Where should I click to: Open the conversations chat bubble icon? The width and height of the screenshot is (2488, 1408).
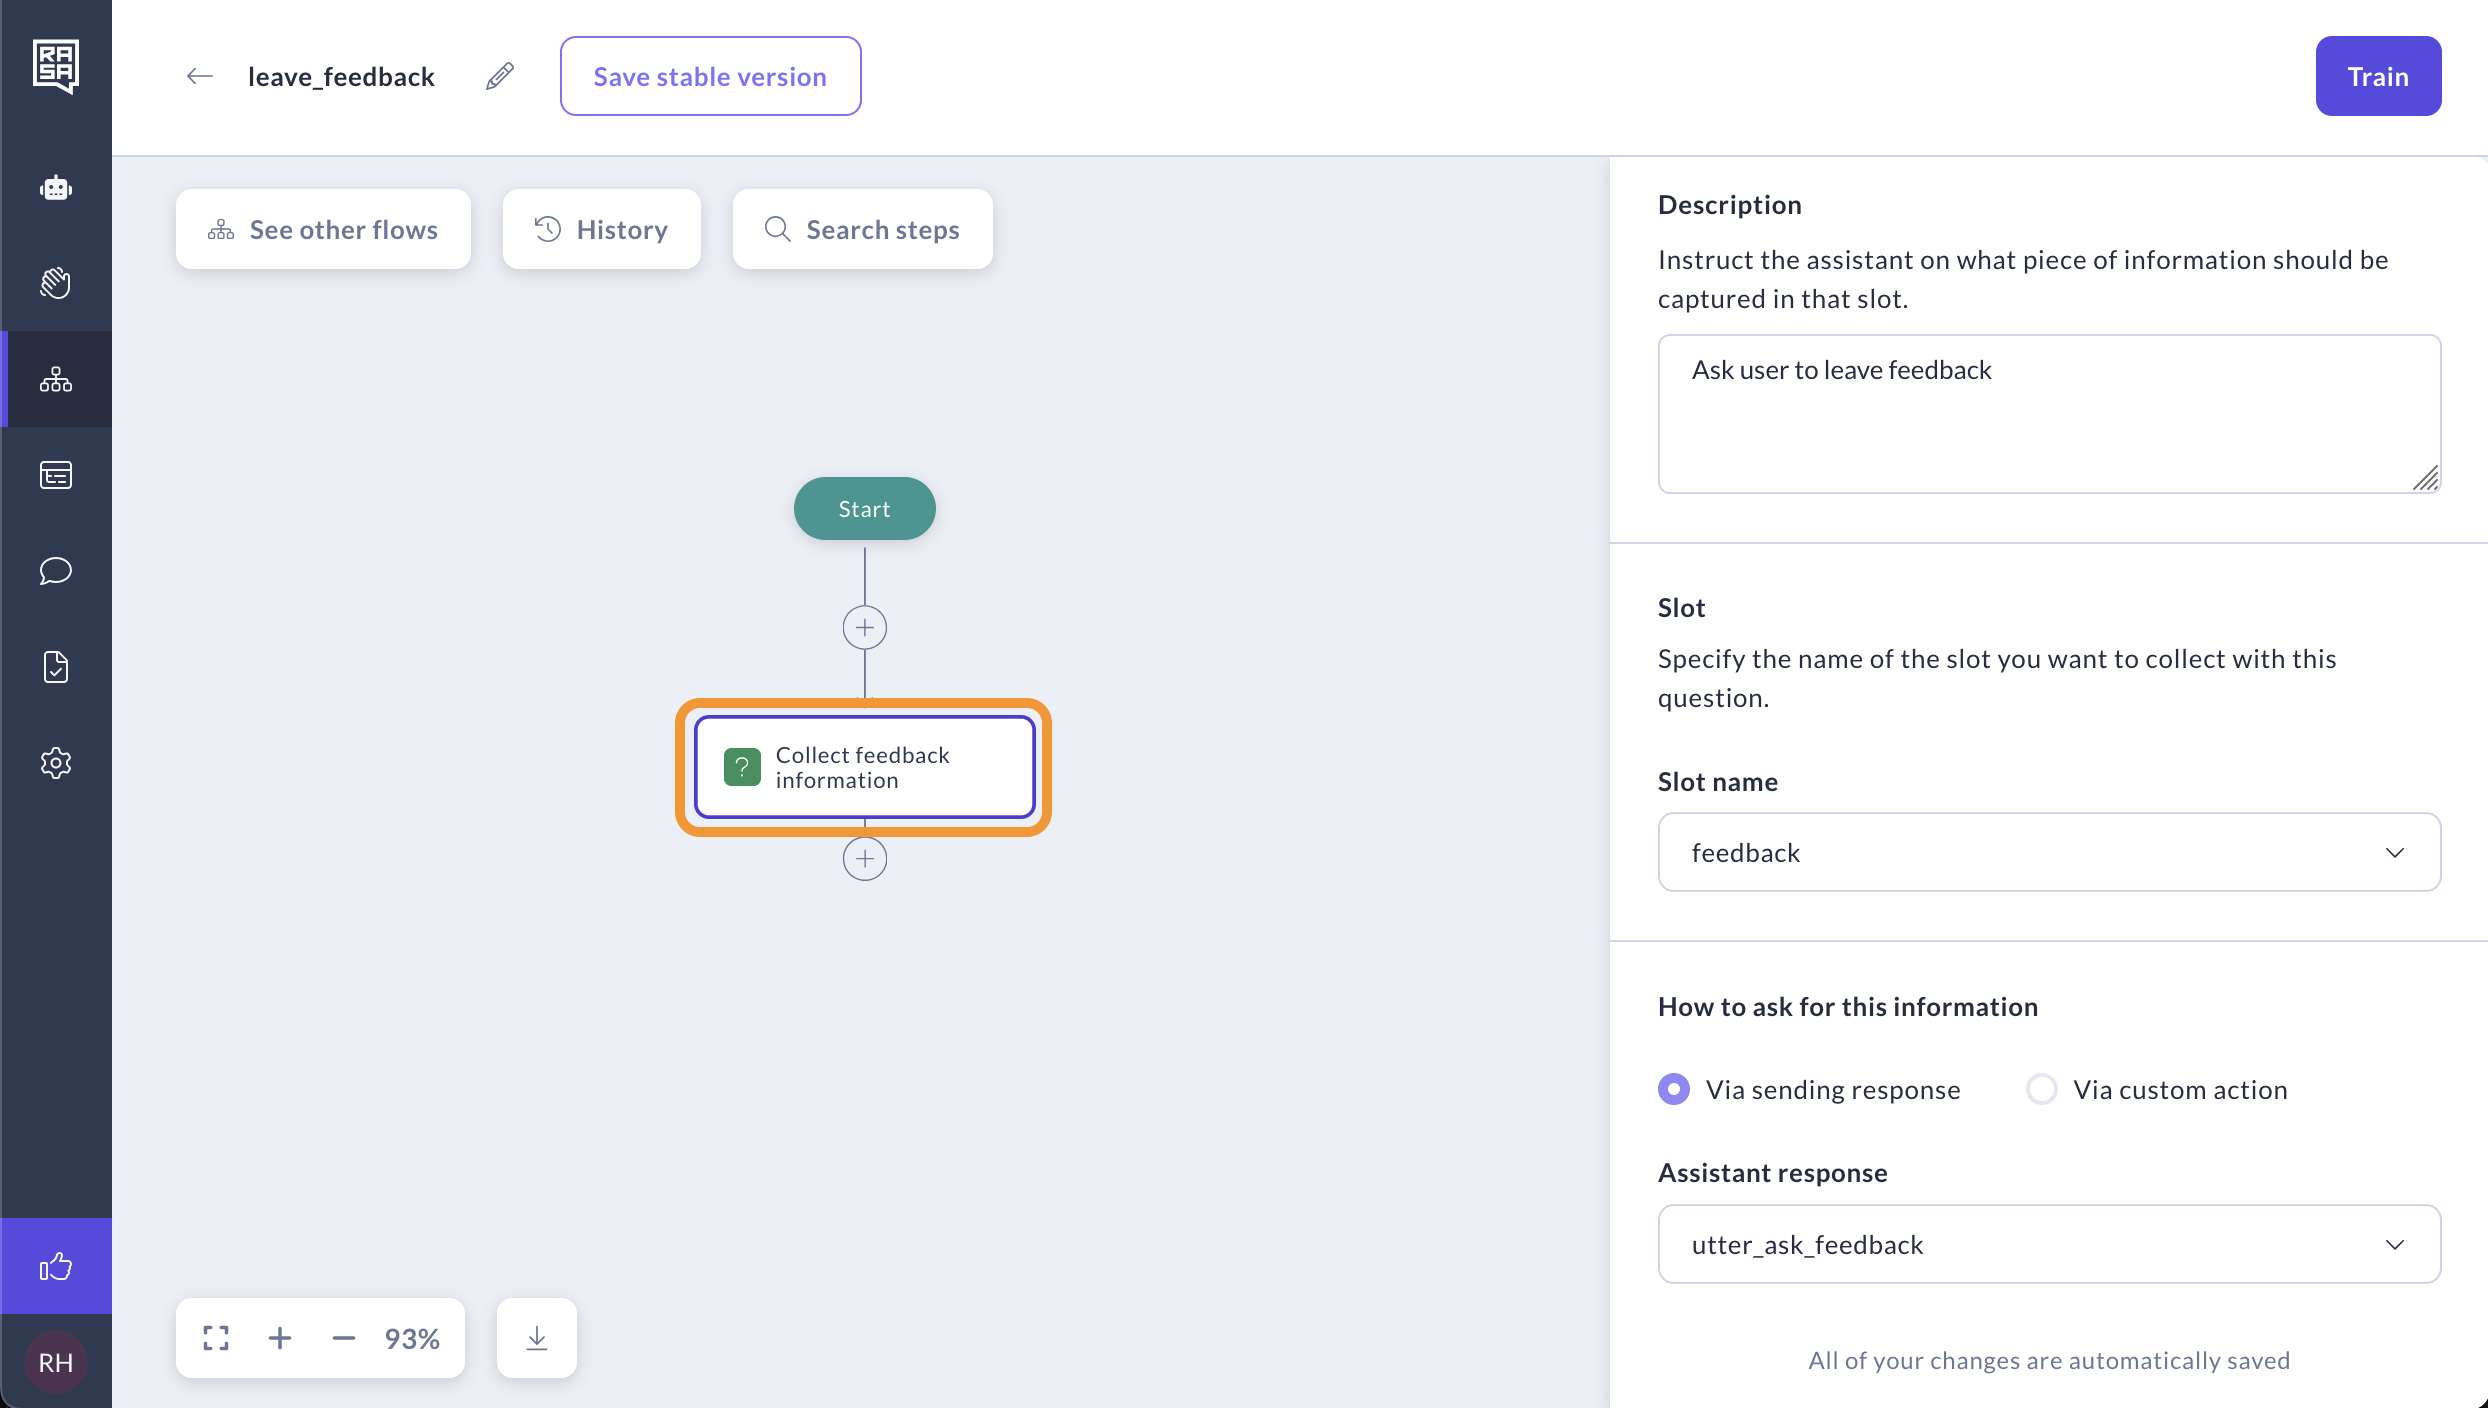coord(56,571)
